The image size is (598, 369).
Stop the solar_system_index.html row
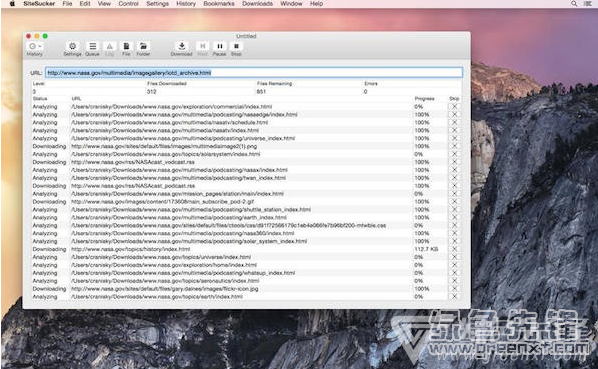pyautogui.click(x=454, y=241)
